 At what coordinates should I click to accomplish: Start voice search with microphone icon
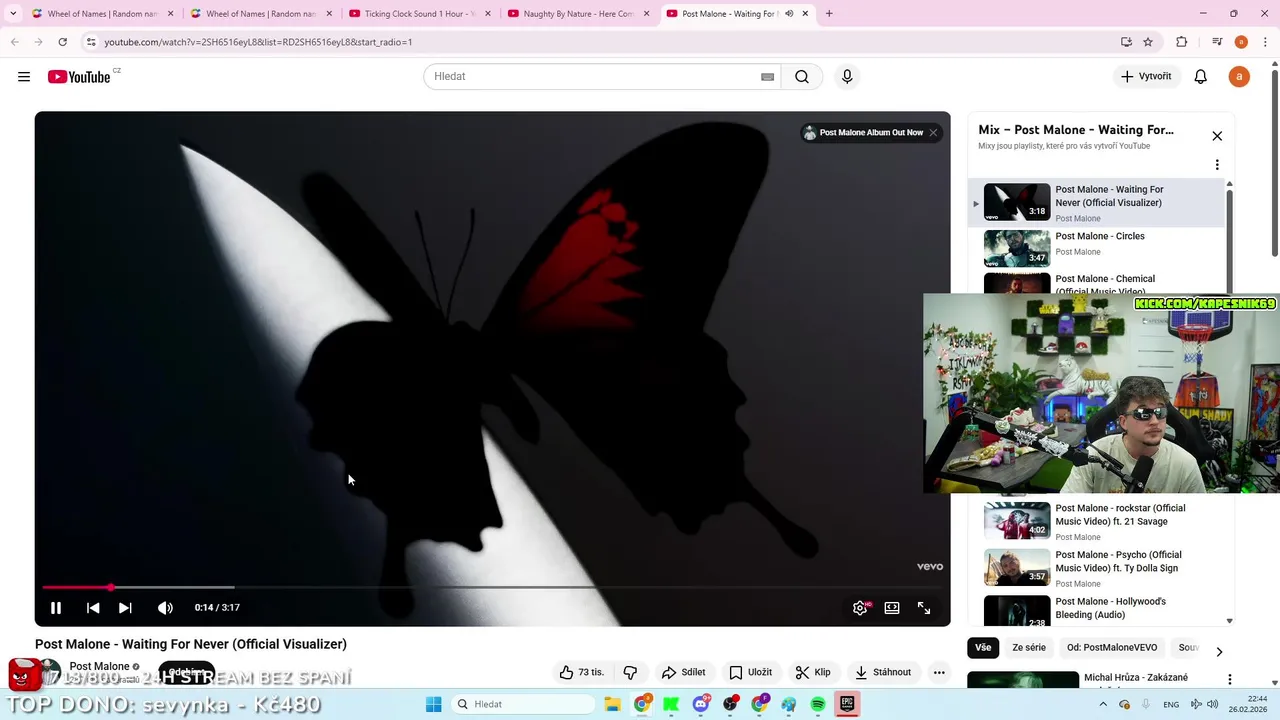coord(847,77)
